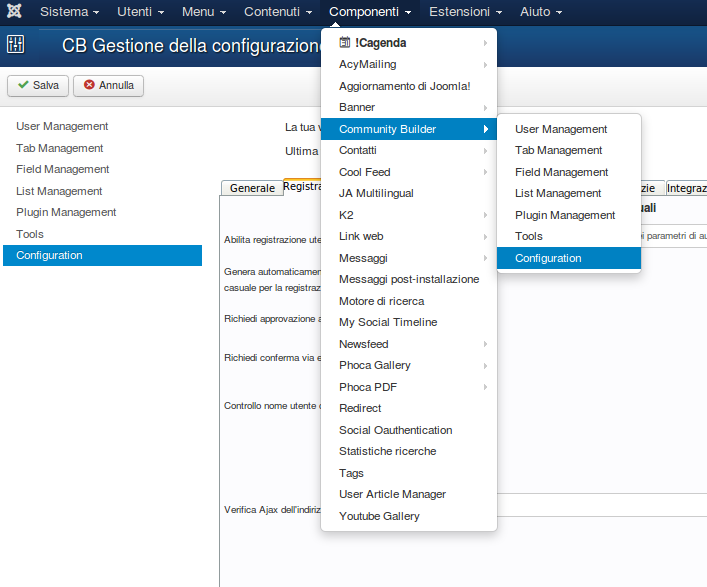The height and width of the screenshot is (587, 707).
Task: Select JA Multilingual from Componenti menu
Action: click(x=409, y=193)
